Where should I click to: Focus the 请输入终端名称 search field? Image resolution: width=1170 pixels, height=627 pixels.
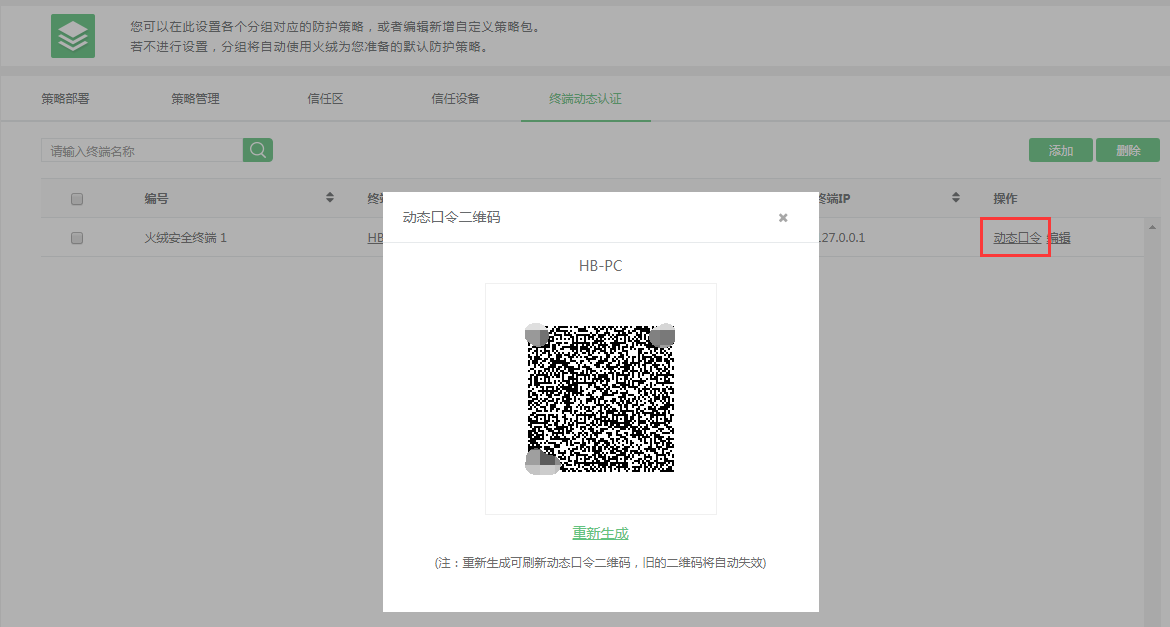click(142, 150)
